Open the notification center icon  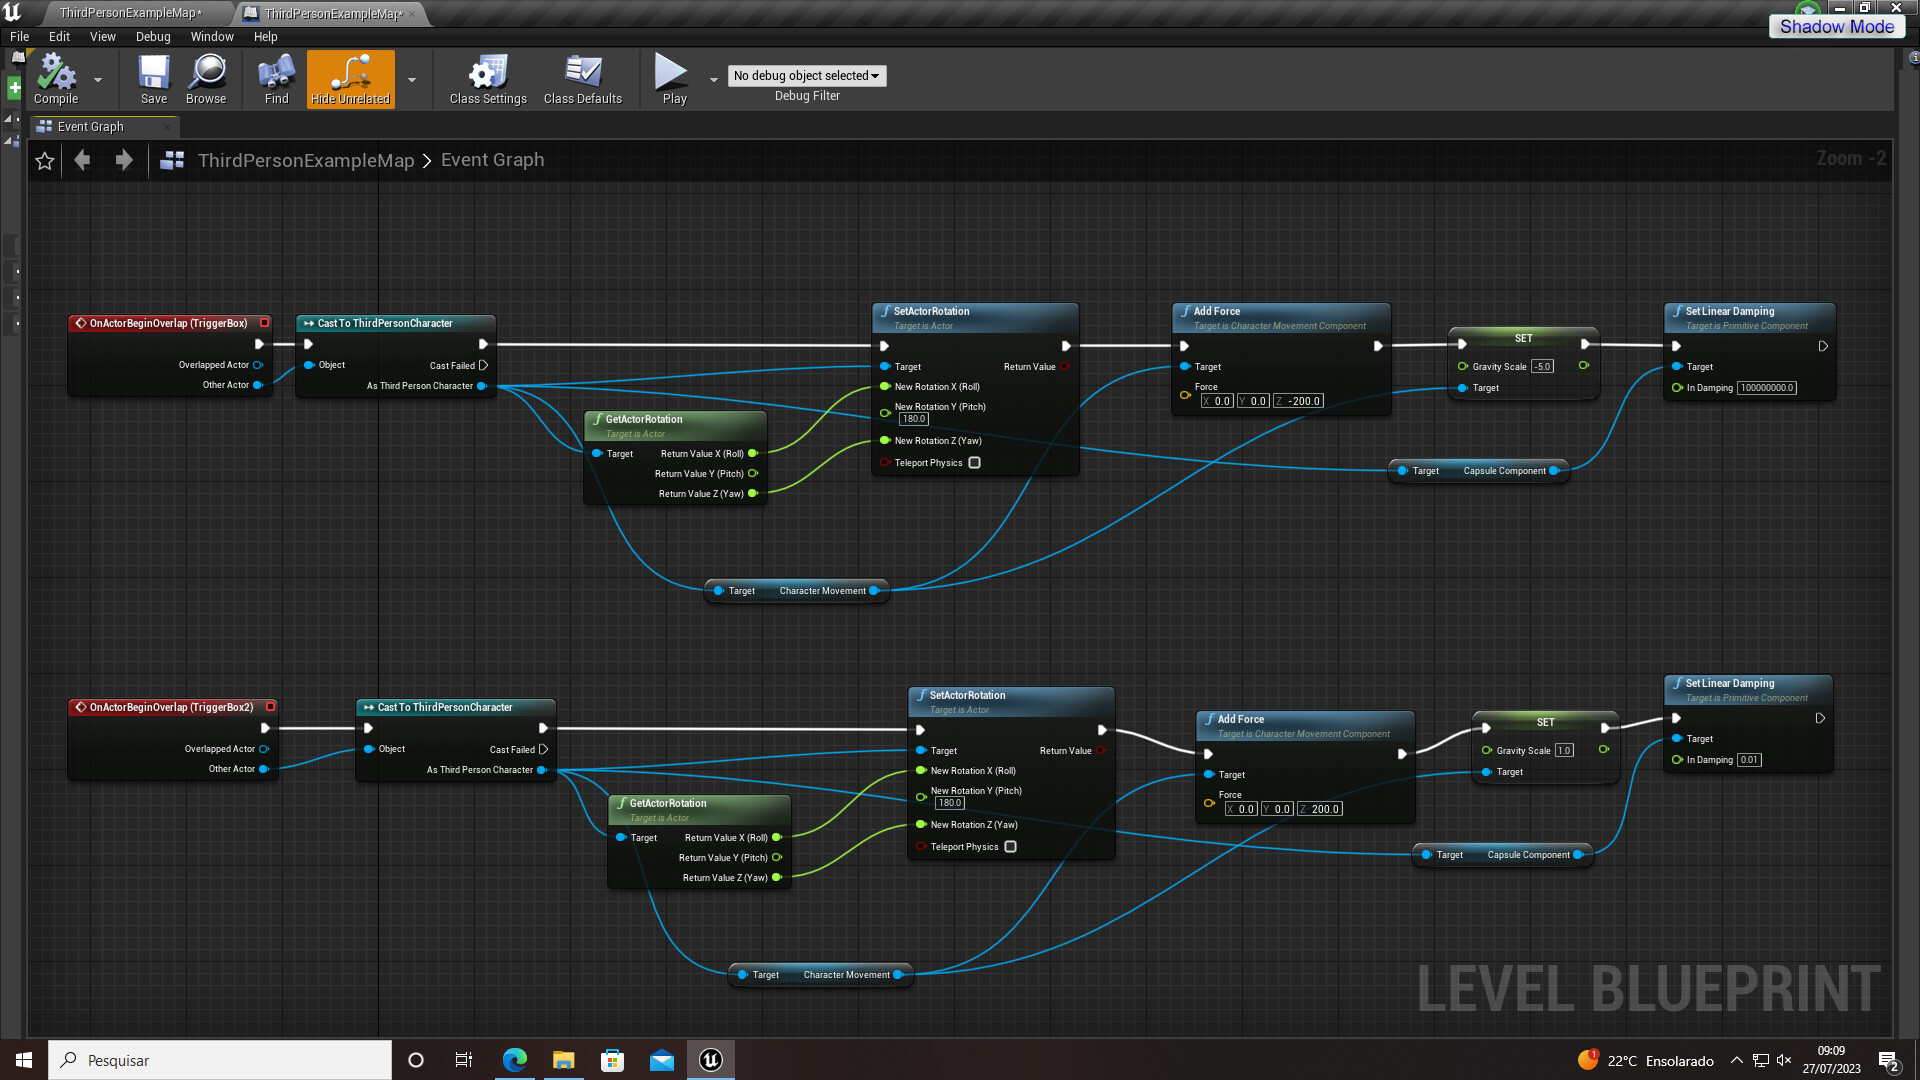click(x=1889, y=1061)
